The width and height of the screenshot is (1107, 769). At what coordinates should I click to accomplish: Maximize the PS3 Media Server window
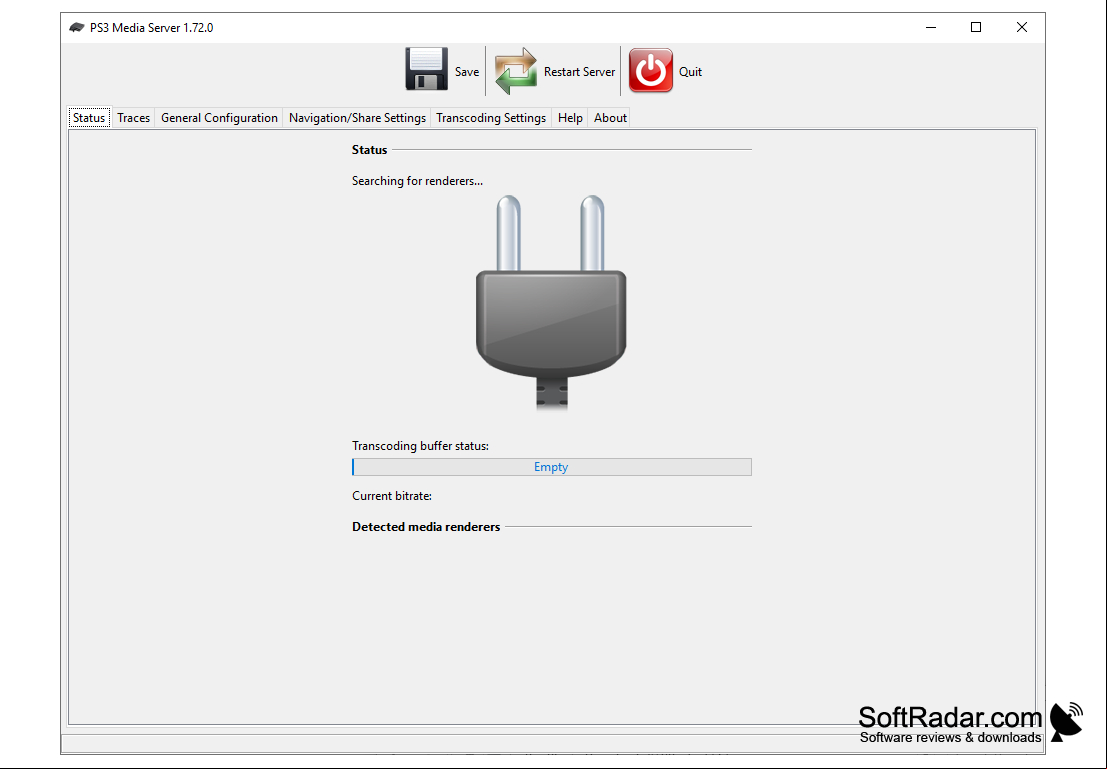click(x=976, y=28)
